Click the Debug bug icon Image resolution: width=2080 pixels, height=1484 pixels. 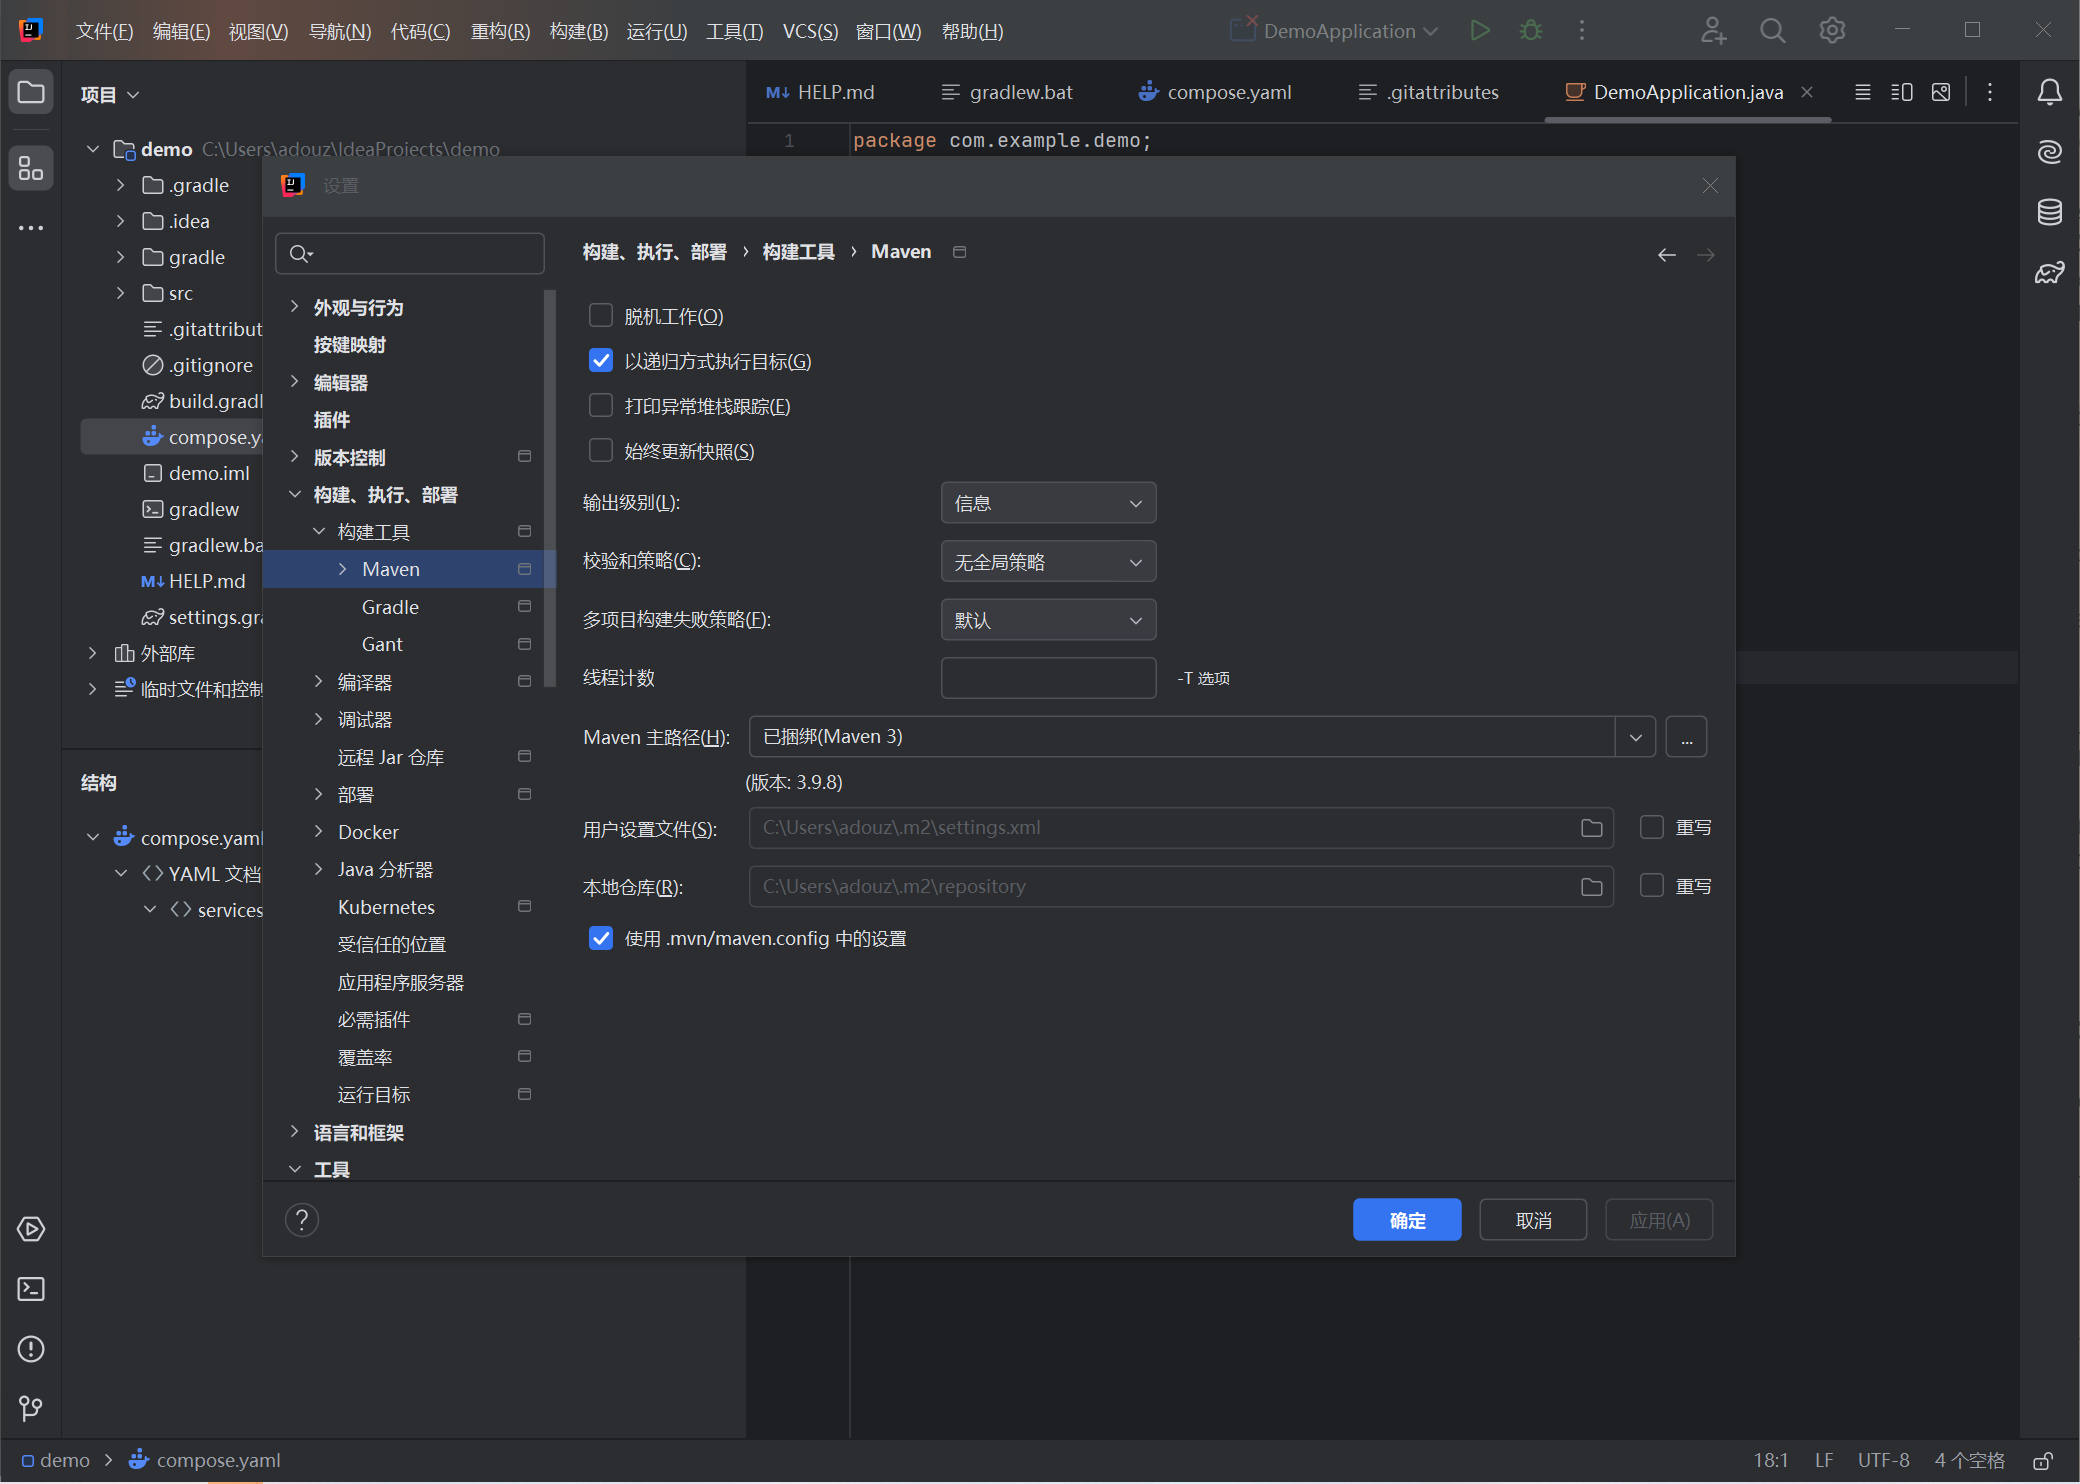click(x=1530, y=31)
